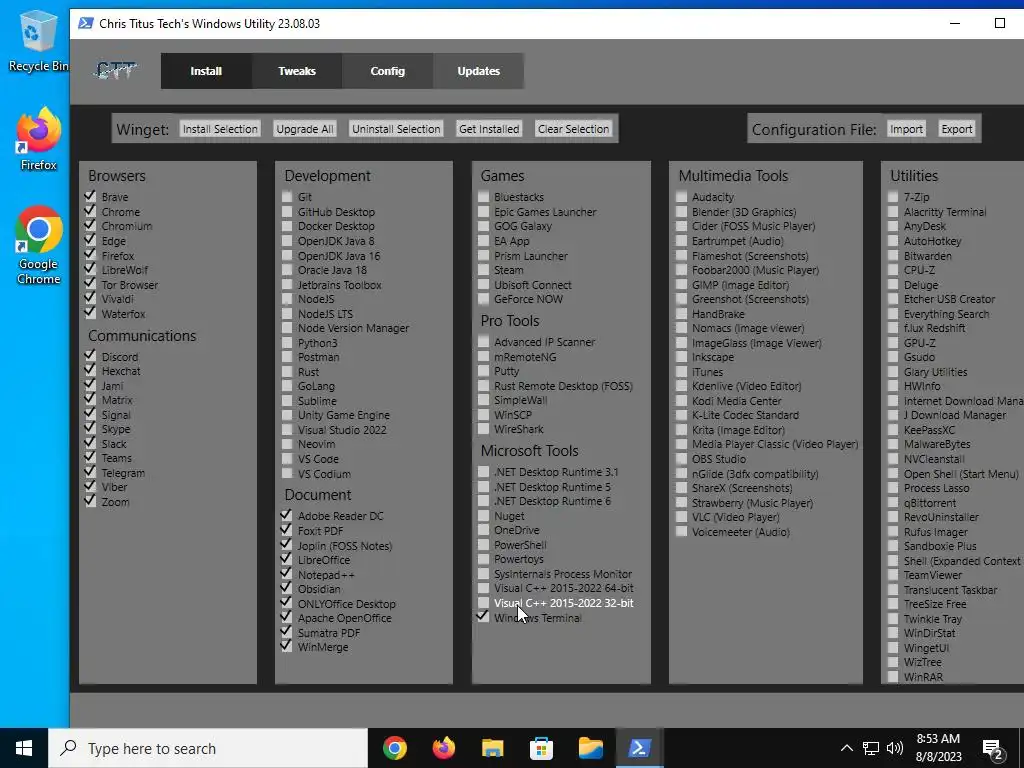Switch to the Updates tab
The height and width of the screenshot is (768, 1024).
pos(478,71)
